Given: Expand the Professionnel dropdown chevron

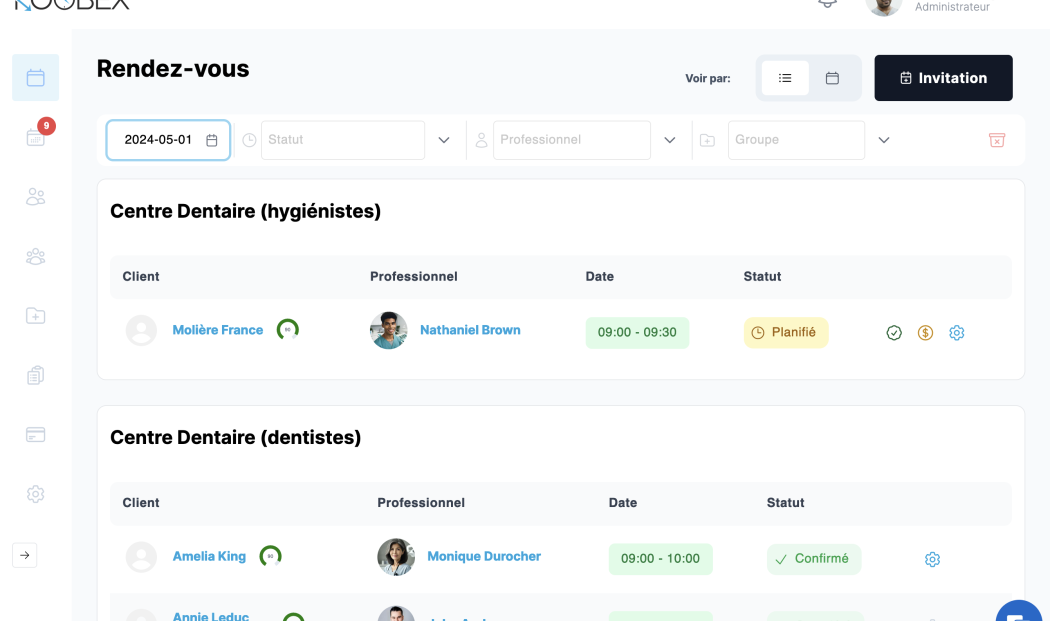Looking at the screenshot, I should click(x=670, y=140).
